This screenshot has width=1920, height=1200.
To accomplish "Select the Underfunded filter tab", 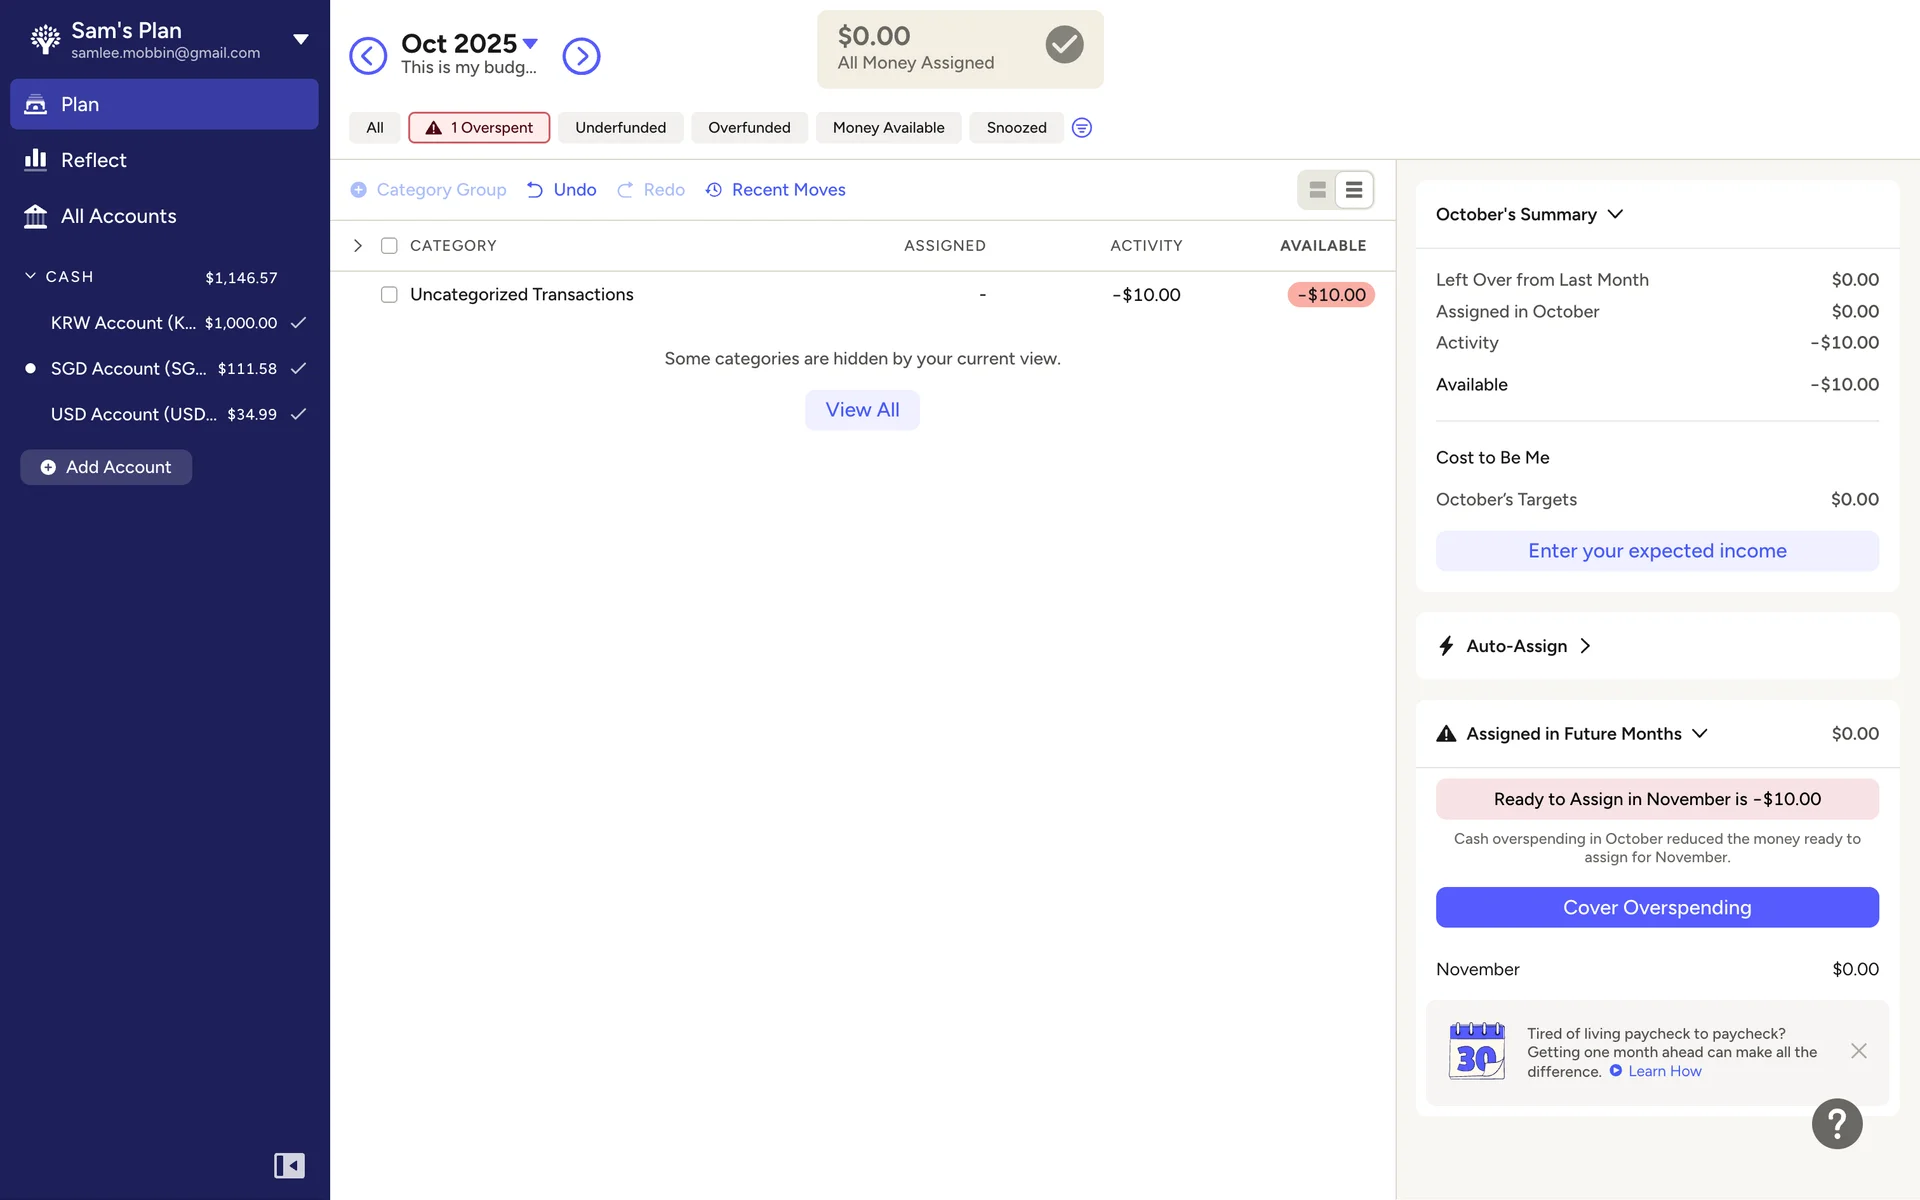I will point(620,128).
